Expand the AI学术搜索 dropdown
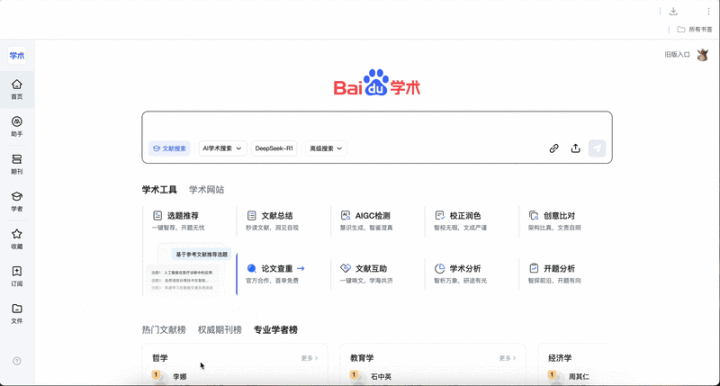Image resolution: width=720 pixels, height=386 pixels. coord(222,148)
